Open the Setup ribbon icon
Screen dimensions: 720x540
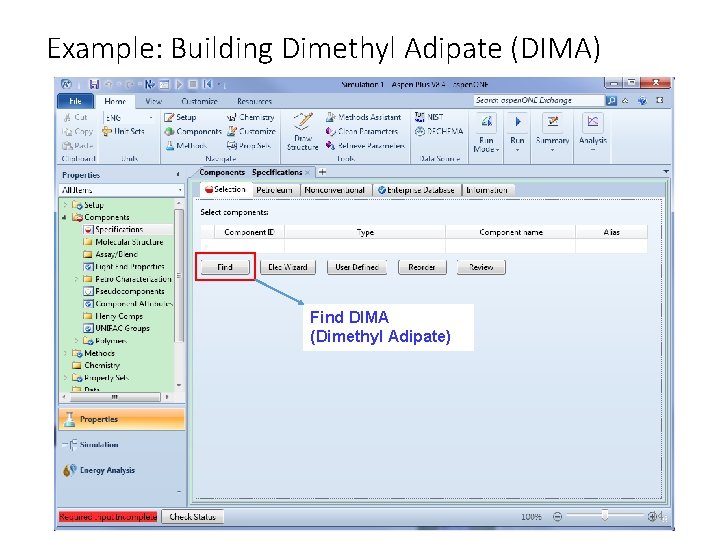pyautogui.click(x=180, y=118)
